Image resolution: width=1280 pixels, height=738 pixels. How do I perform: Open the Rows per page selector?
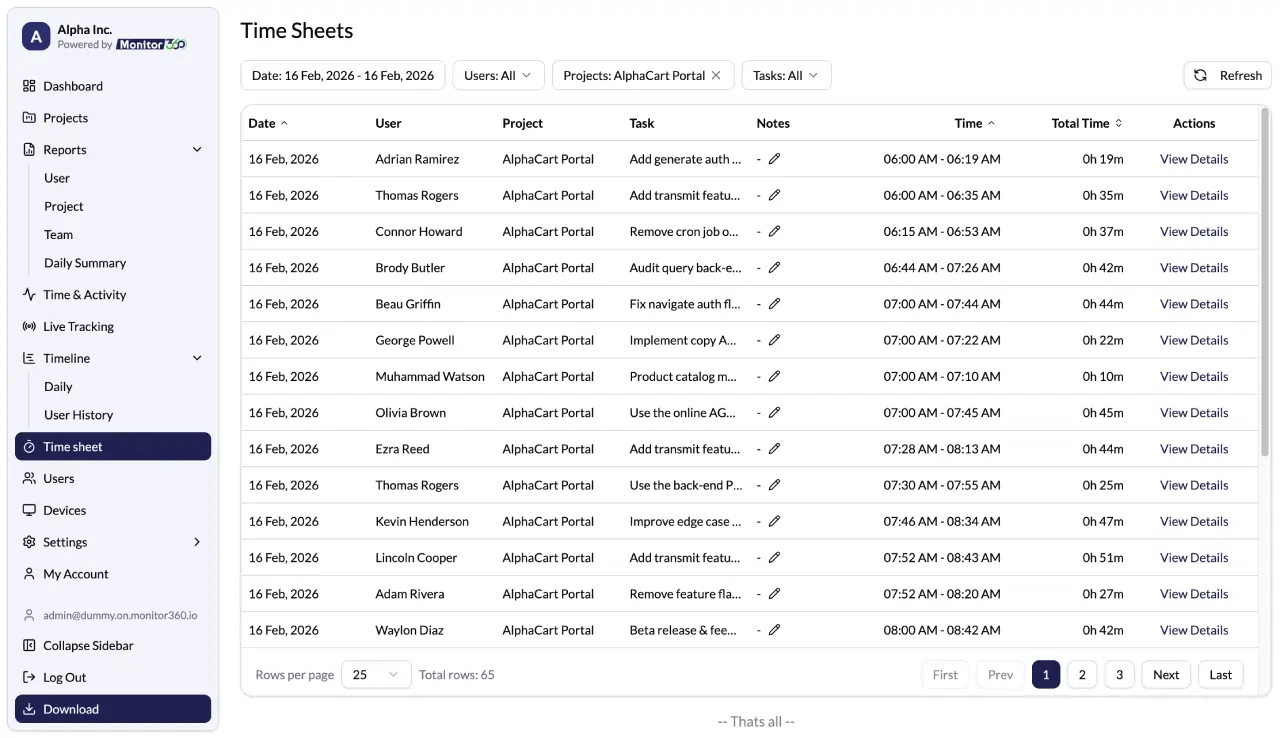(x=375, y=674)
